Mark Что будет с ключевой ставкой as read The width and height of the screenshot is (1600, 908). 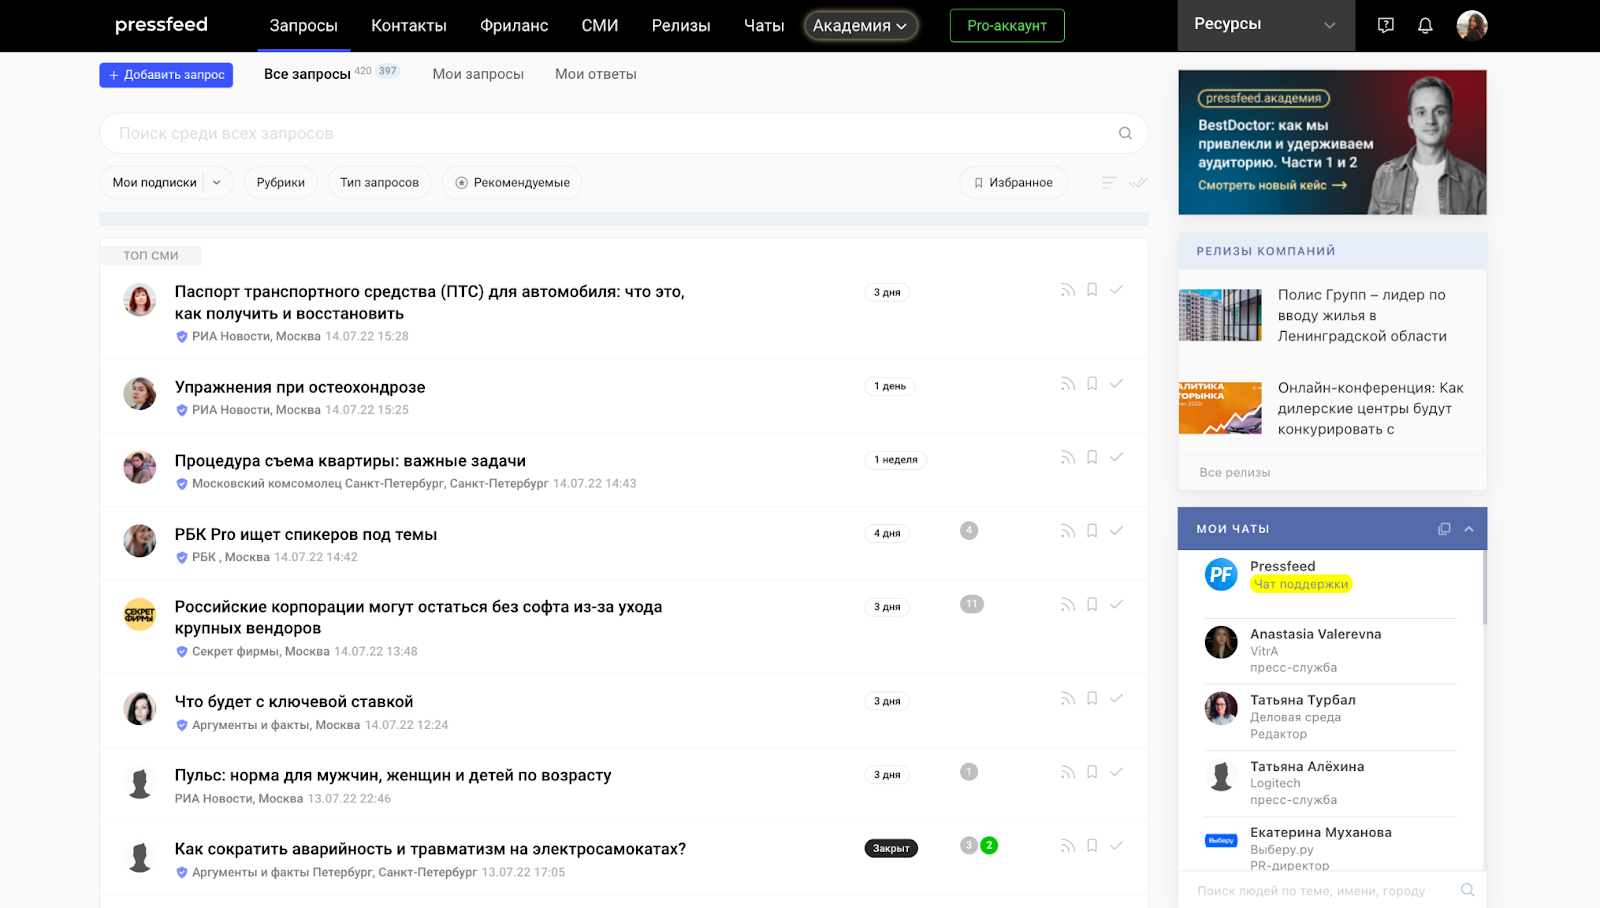click(x=1116, y=699)
